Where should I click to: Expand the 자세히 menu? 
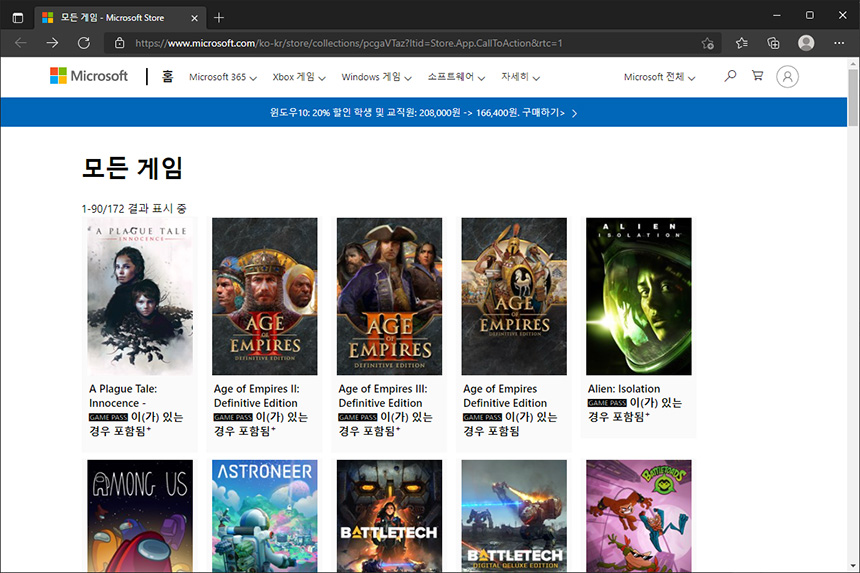pos(520,77)
